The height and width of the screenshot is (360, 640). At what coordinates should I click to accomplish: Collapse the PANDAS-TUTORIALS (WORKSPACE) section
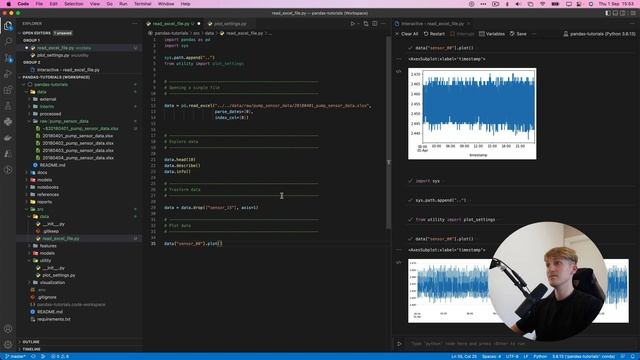point(80,77)
